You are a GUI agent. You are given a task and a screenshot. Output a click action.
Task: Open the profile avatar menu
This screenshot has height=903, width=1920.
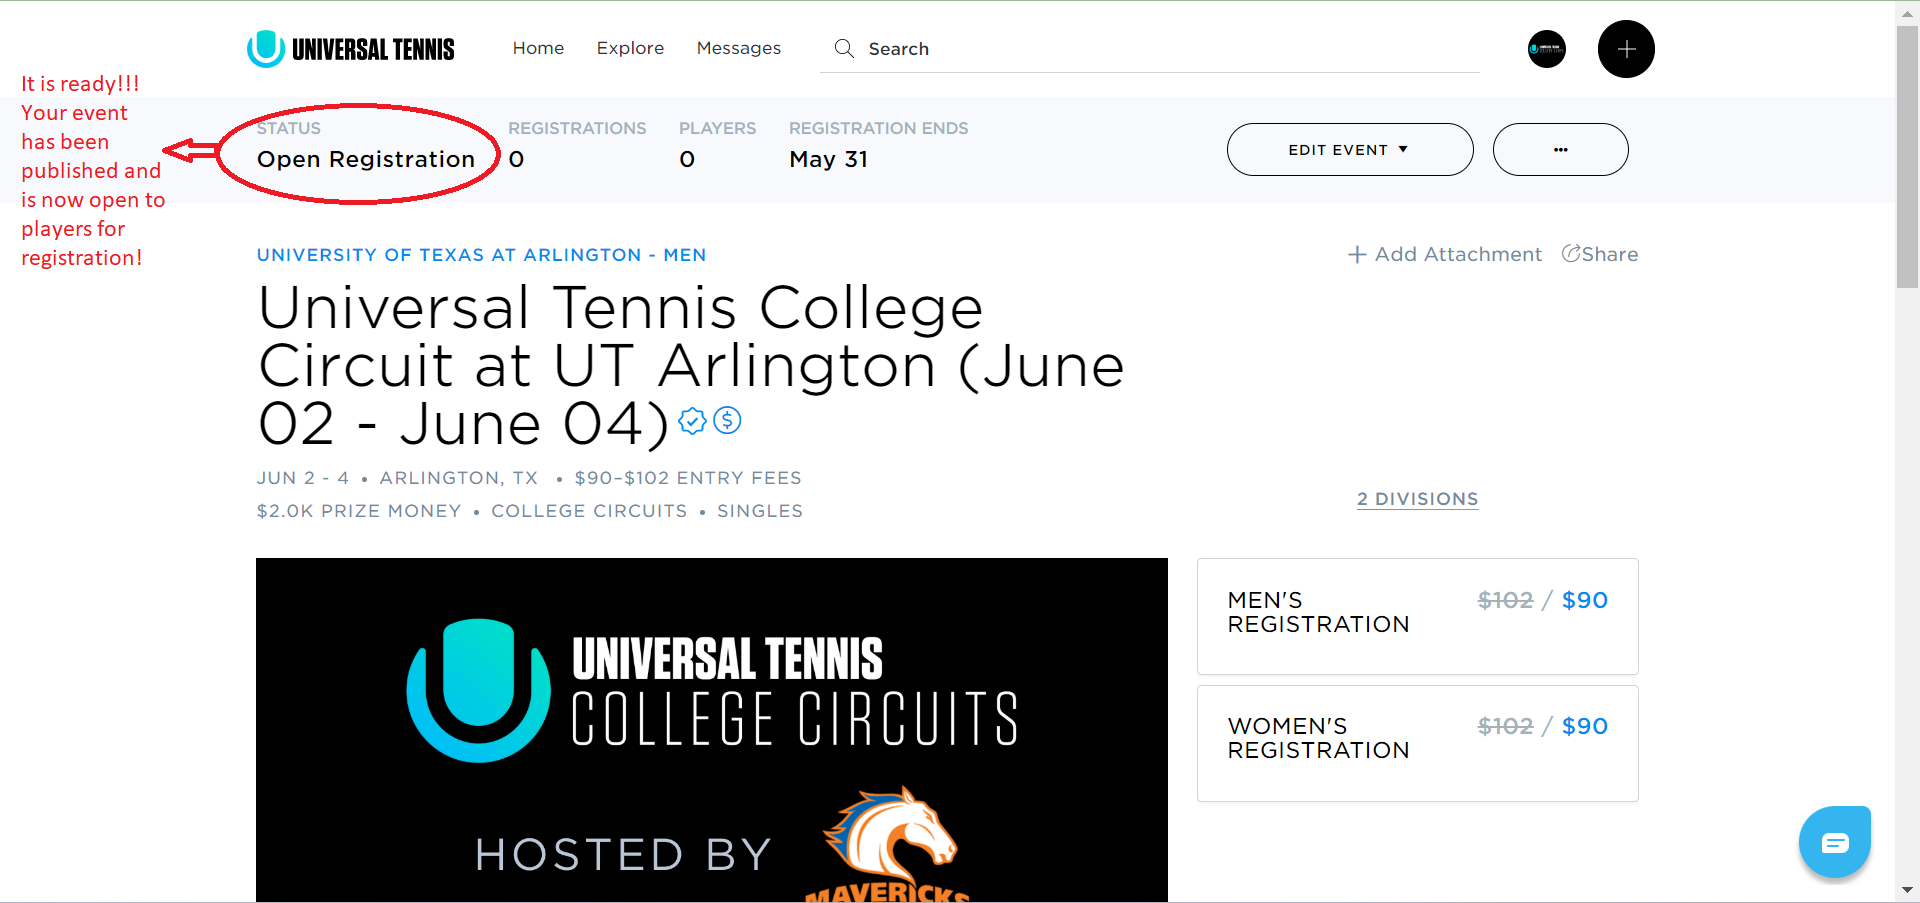coord(1546,49)
